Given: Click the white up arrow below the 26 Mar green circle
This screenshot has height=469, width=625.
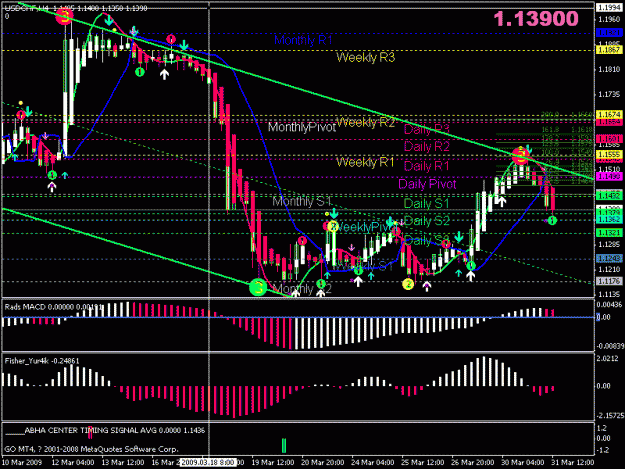Looking at the screenshot, I should click(x=471, y=276).
